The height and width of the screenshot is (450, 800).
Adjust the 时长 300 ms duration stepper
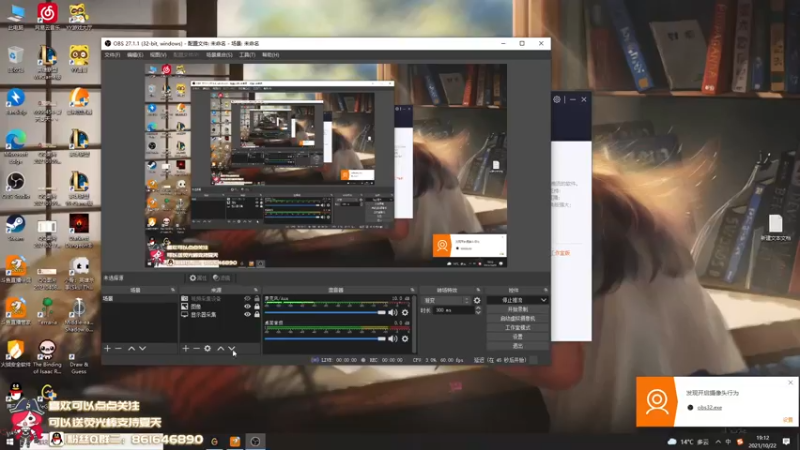pos(478,310)
